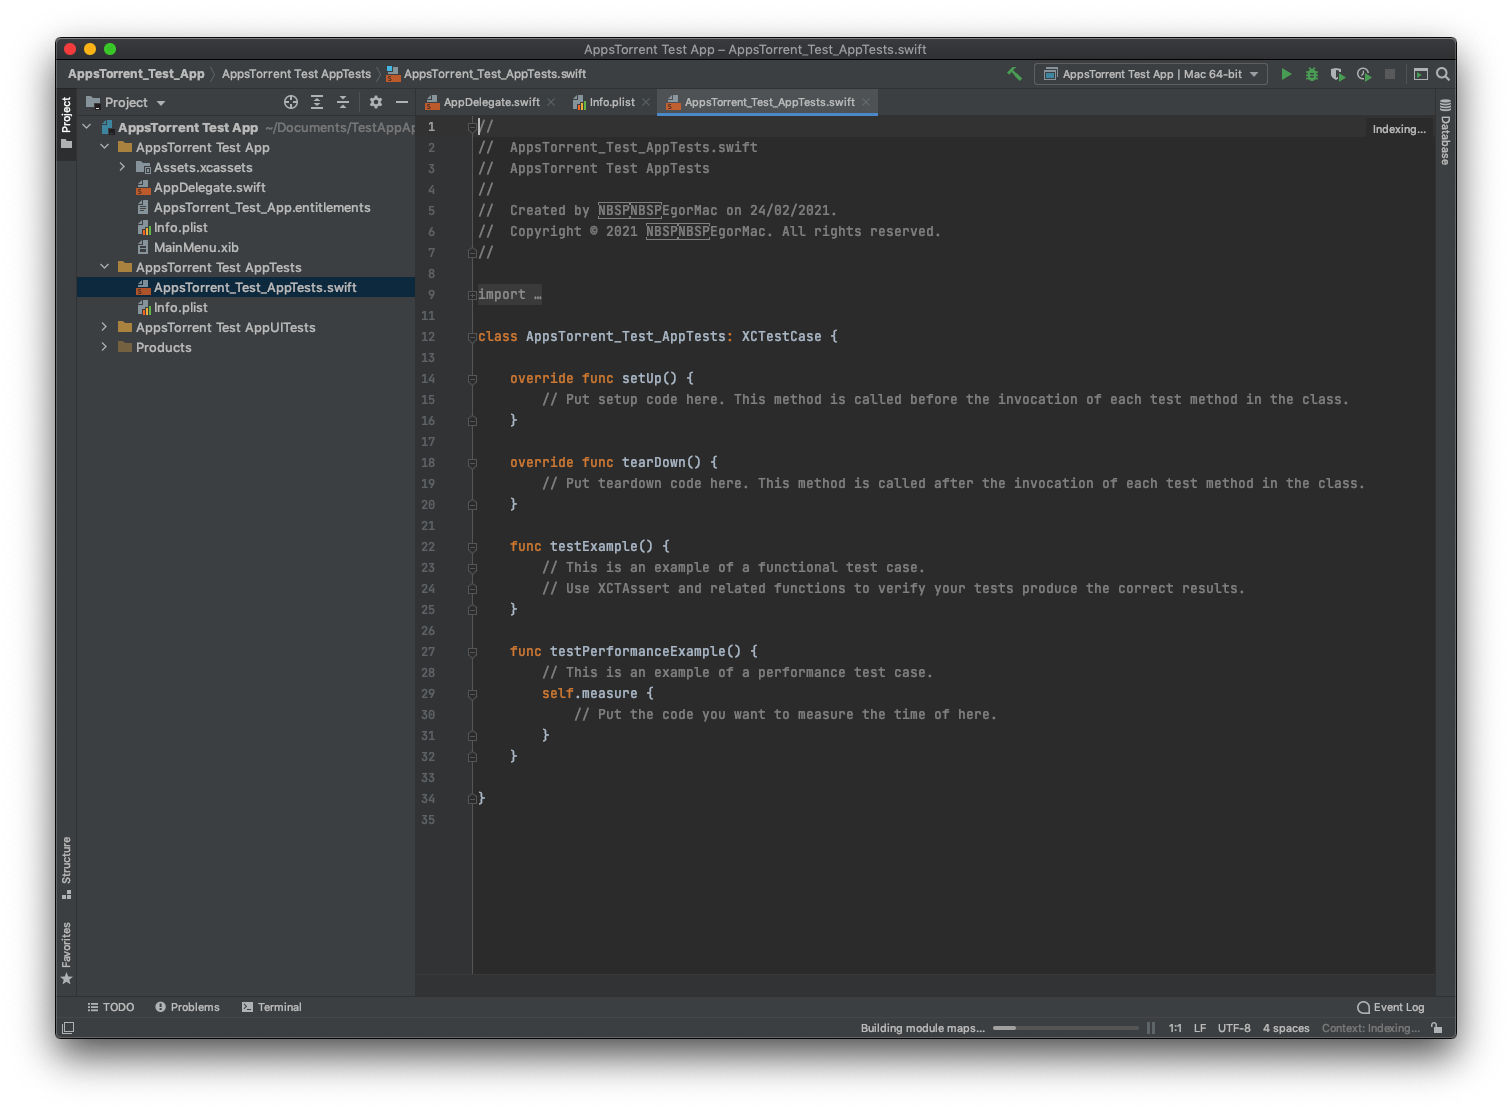Fold the self.measure block at line 29
Viewport: 1512px width, 1112px height.
[472, 694]
